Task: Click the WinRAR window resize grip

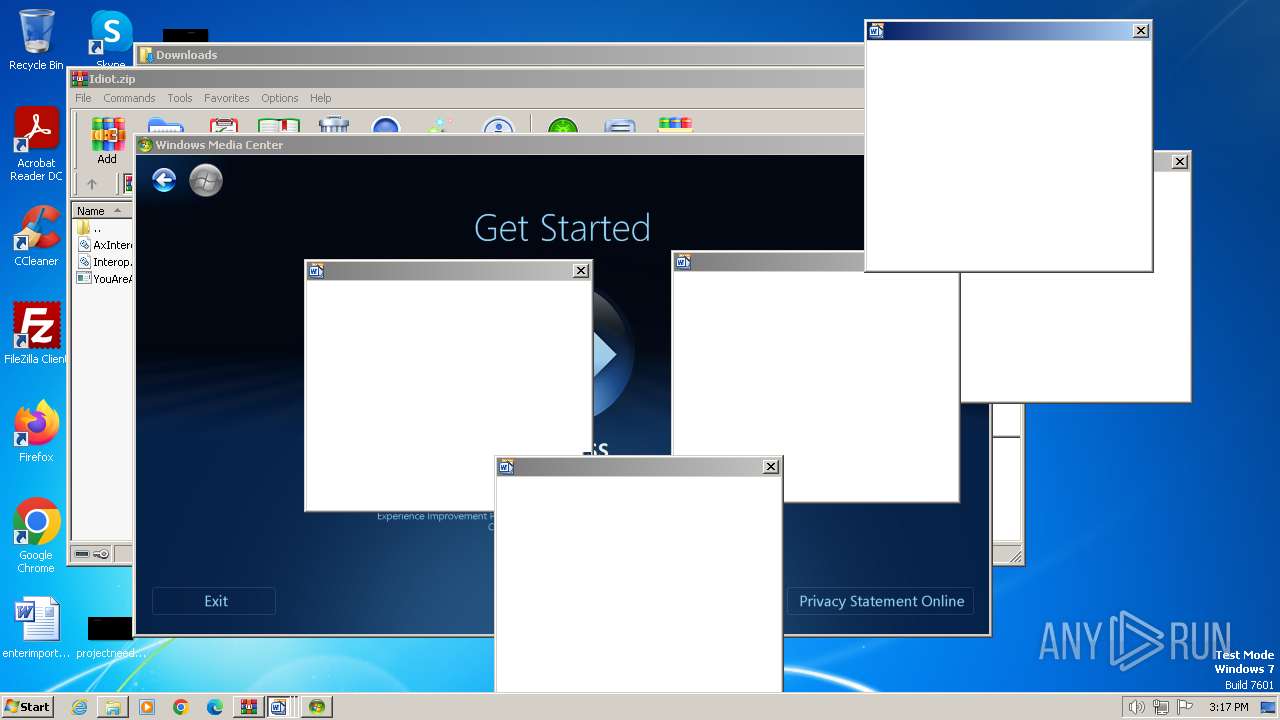Action: pyautogui.click(x=1015, y=556)
